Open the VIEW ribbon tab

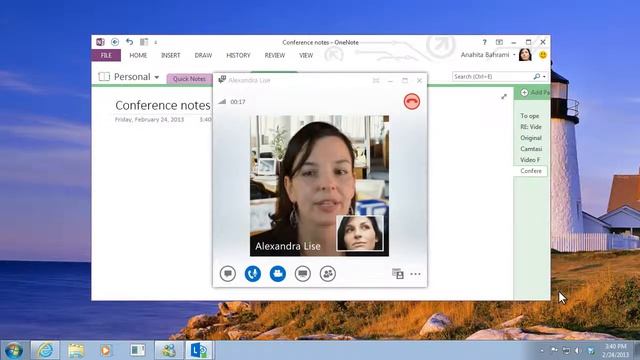pyautogui.click(x=306, y=55)
